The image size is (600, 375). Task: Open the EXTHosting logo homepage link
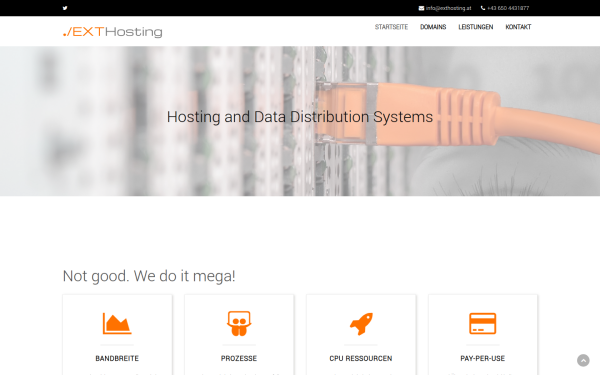coord(113,32)
